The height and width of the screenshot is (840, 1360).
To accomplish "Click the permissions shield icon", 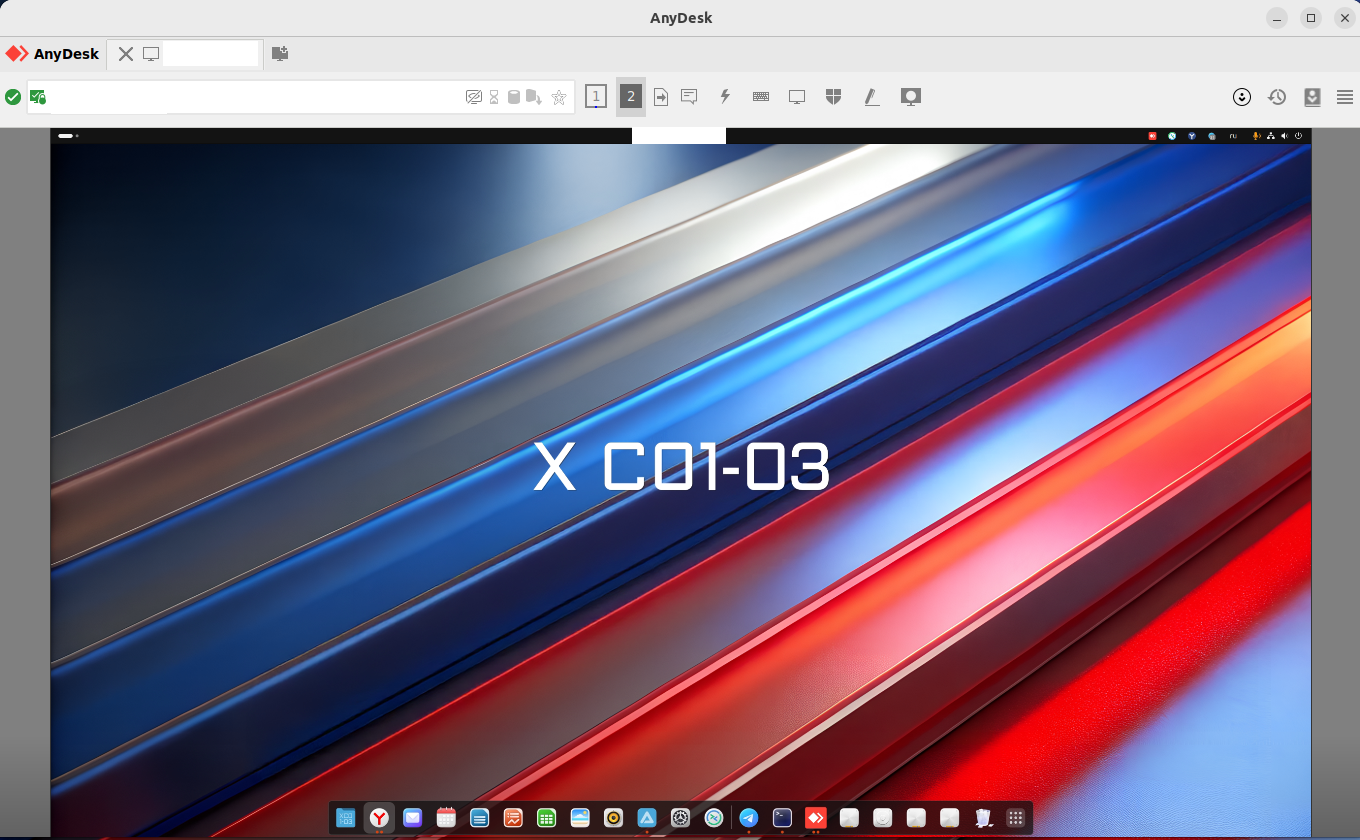I will (834, 97).
